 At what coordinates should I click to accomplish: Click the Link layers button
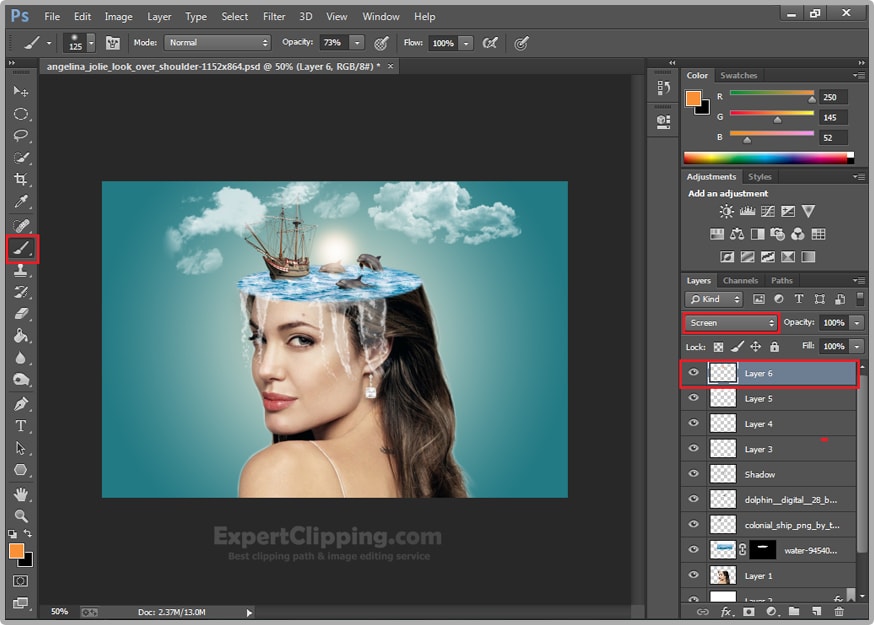coord(704,611)
